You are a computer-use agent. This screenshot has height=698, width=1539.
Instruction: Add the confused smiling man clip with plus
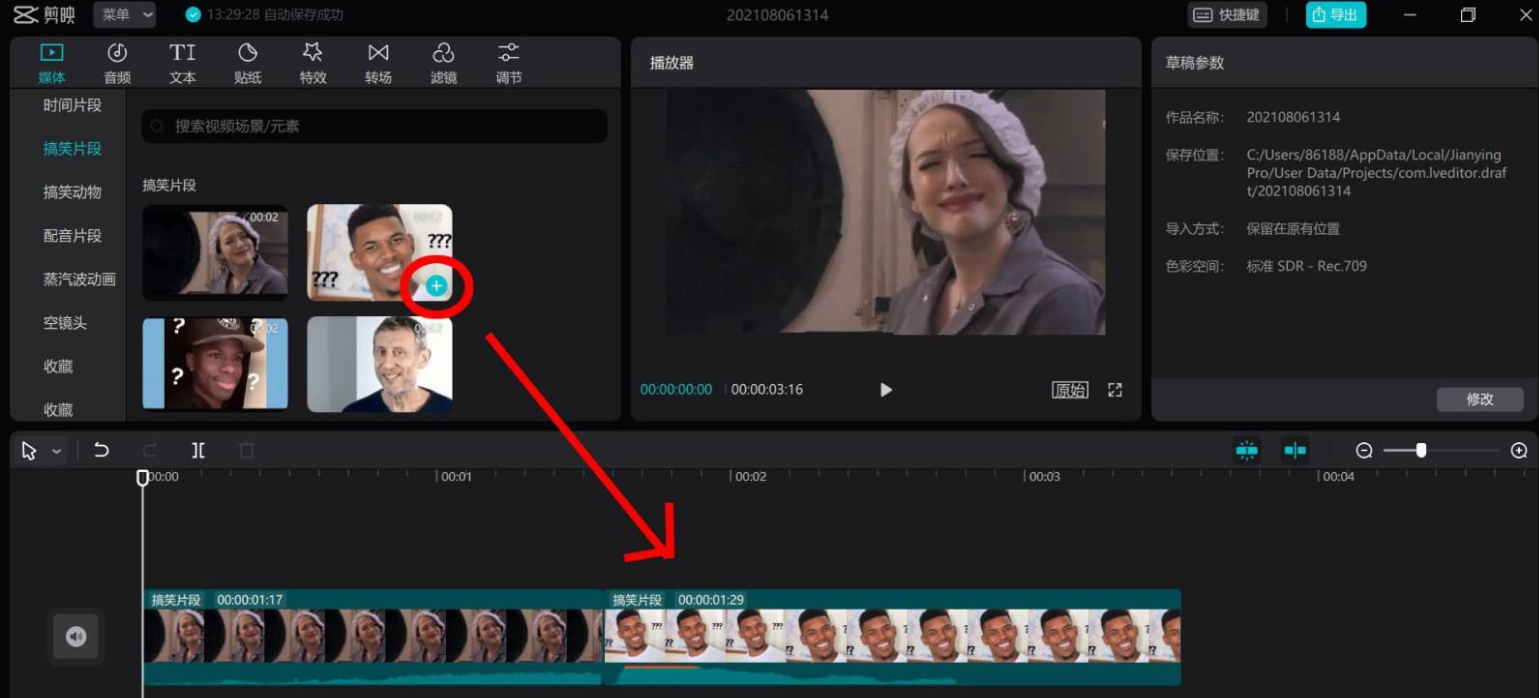point(436,286)
